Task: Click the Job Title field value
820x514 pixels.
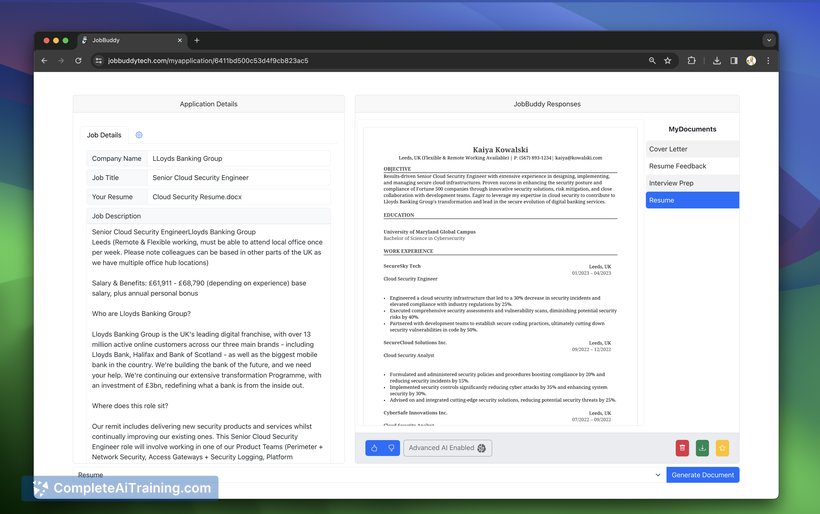Action: (238, 178)
